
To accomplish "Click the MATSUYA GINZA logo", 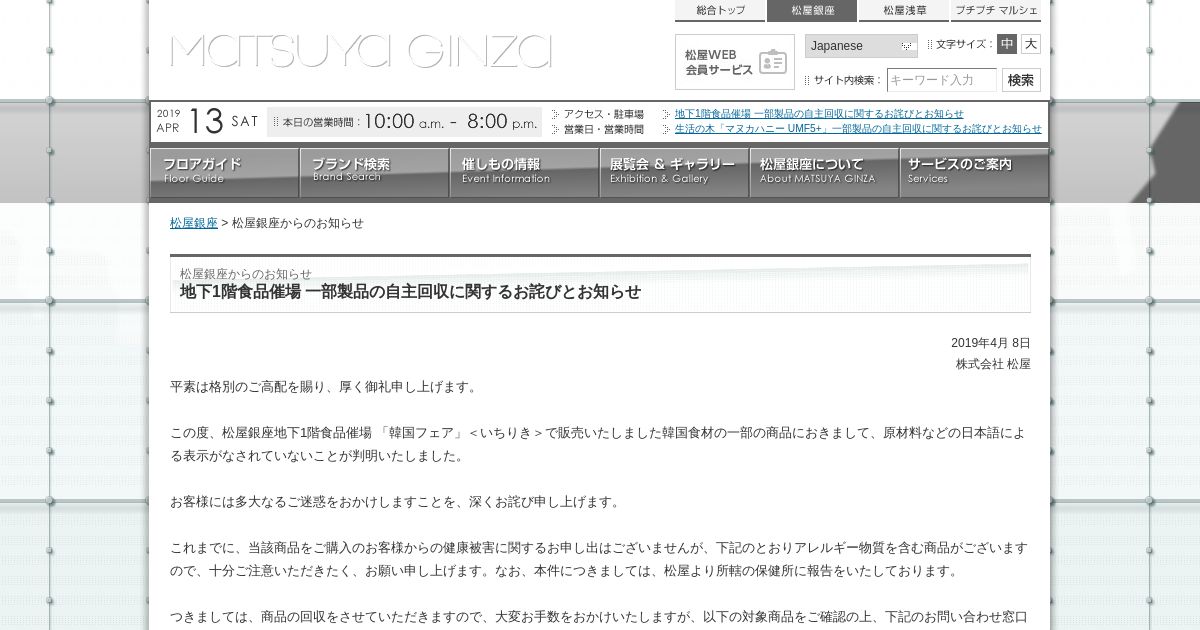I will (x=361, y=52).
